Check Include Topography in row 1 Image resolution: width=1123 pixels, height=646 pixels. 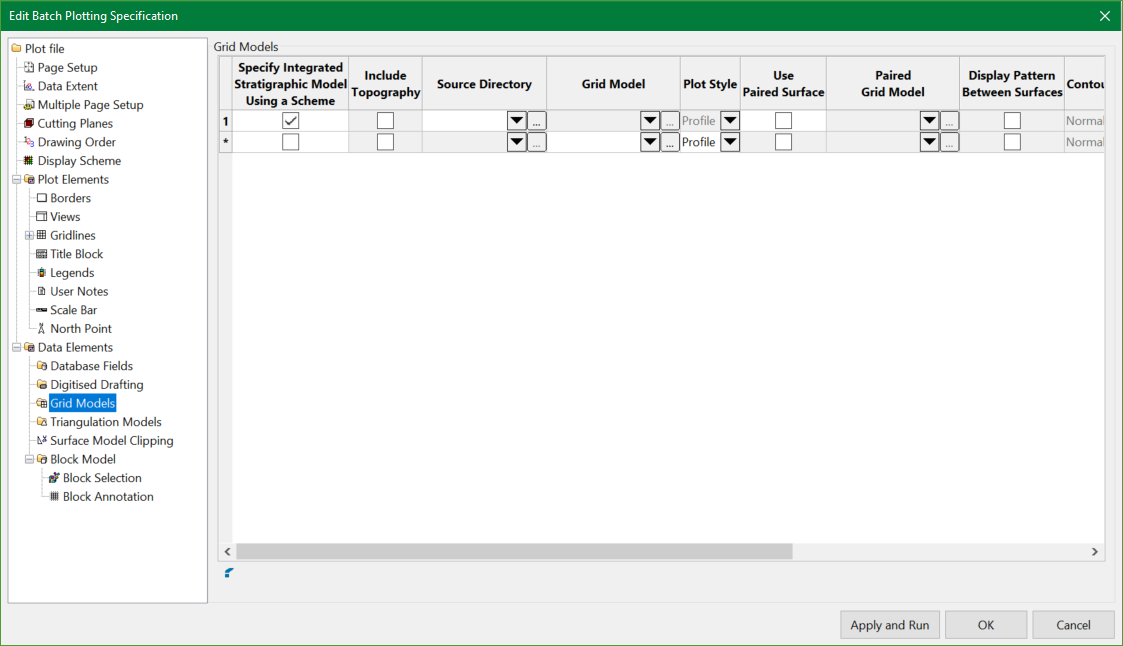tap(385, 120)
